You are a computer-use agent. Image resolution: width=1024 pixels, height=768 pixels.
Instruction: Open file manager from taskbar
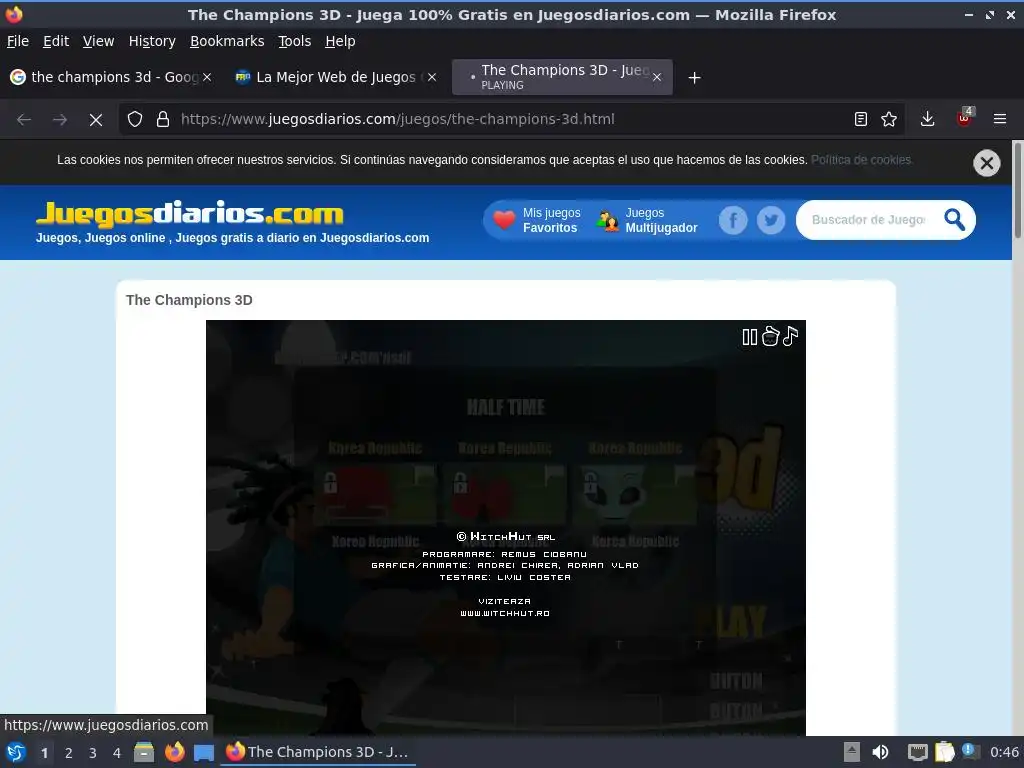pos(144,752)
